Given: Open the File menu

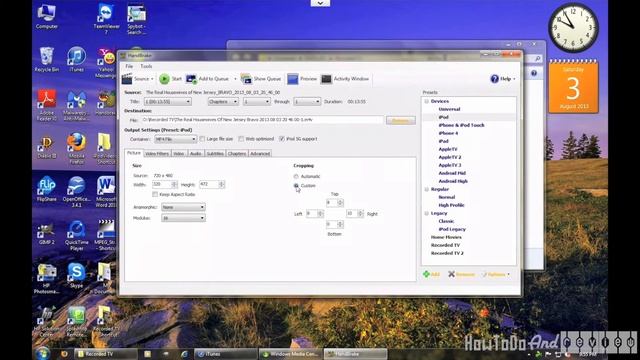Looking at the screenshot, I should pyautogui.click(x=129, y=66).
